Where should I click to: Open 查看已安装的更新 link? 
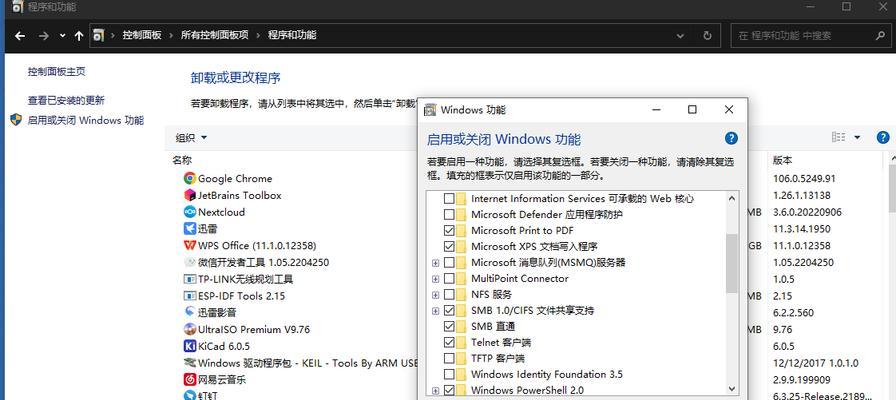tap(66, 101)
